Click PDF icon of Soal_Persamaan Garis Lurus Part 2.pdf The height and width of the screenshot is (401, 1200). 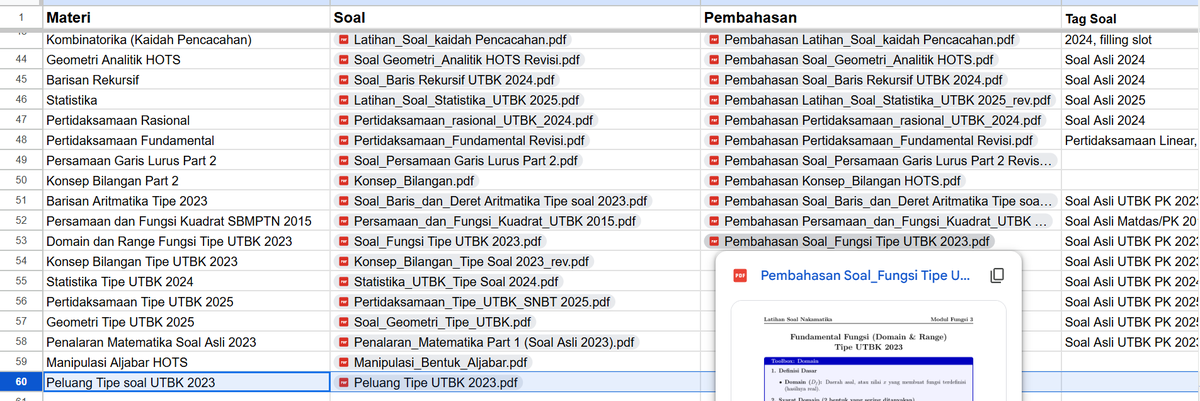coord(343,161)
